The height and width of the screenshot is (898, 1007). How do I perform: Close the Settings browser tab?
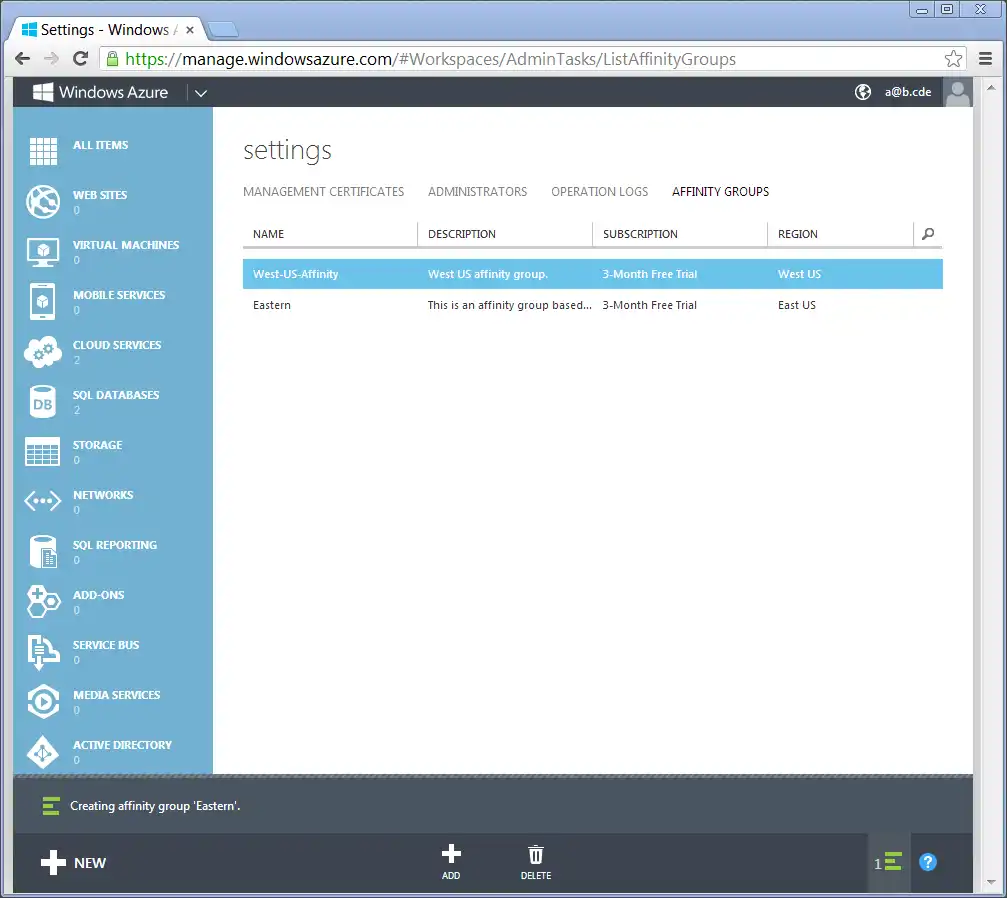(x=189, y=30)
